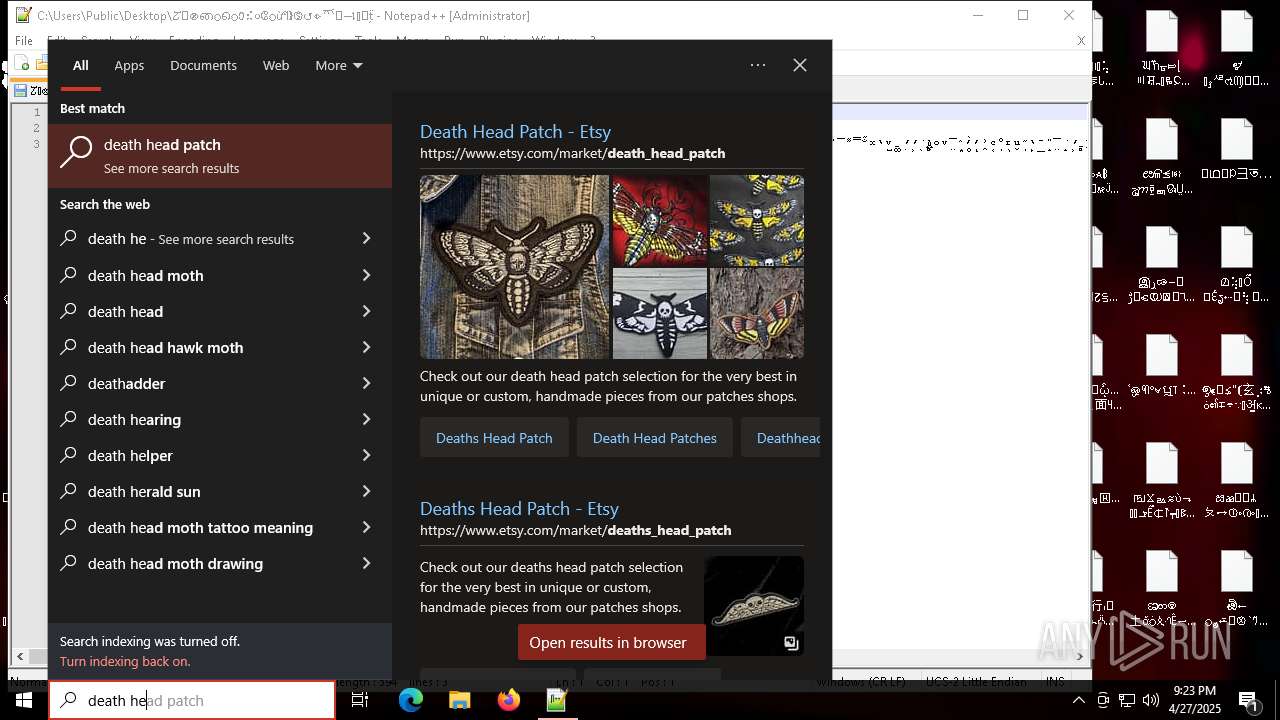The height and width of the screenshot is (720, 1280).
Task: Launch Firefox from the taskbar
Action: (x=508, y=701)
